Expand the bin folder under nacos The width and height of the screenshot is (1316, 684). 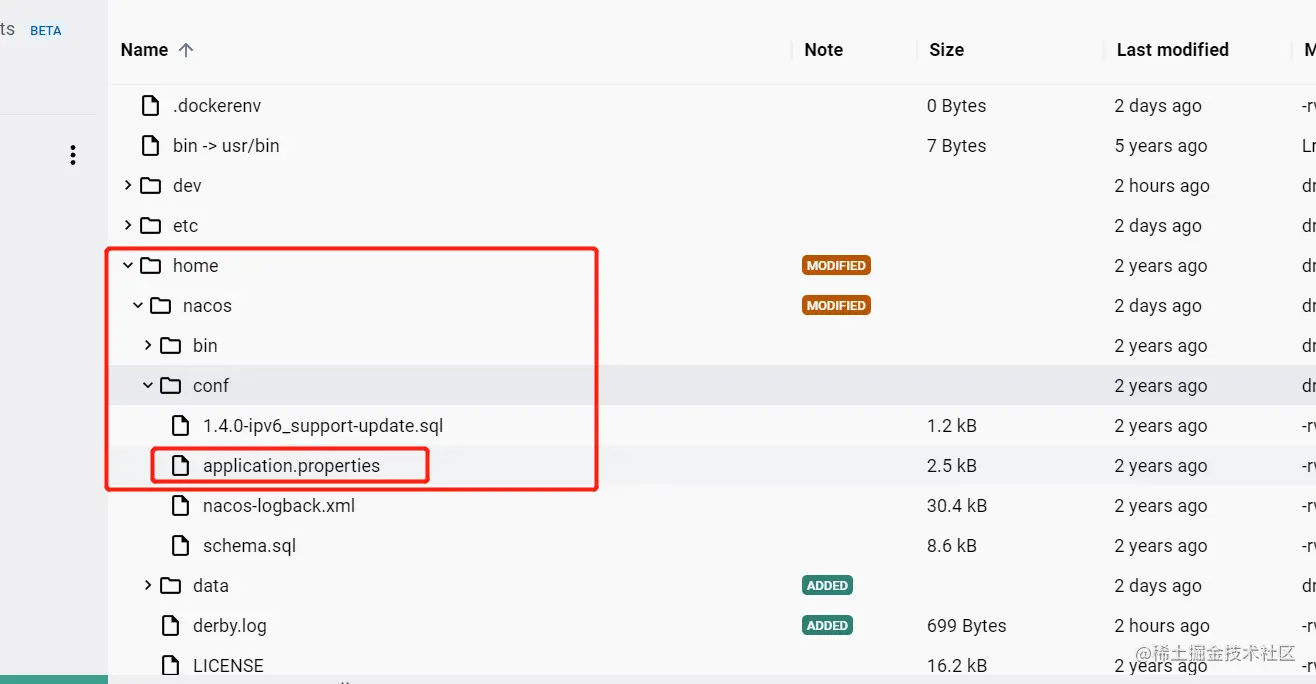(x=148, y=346)
